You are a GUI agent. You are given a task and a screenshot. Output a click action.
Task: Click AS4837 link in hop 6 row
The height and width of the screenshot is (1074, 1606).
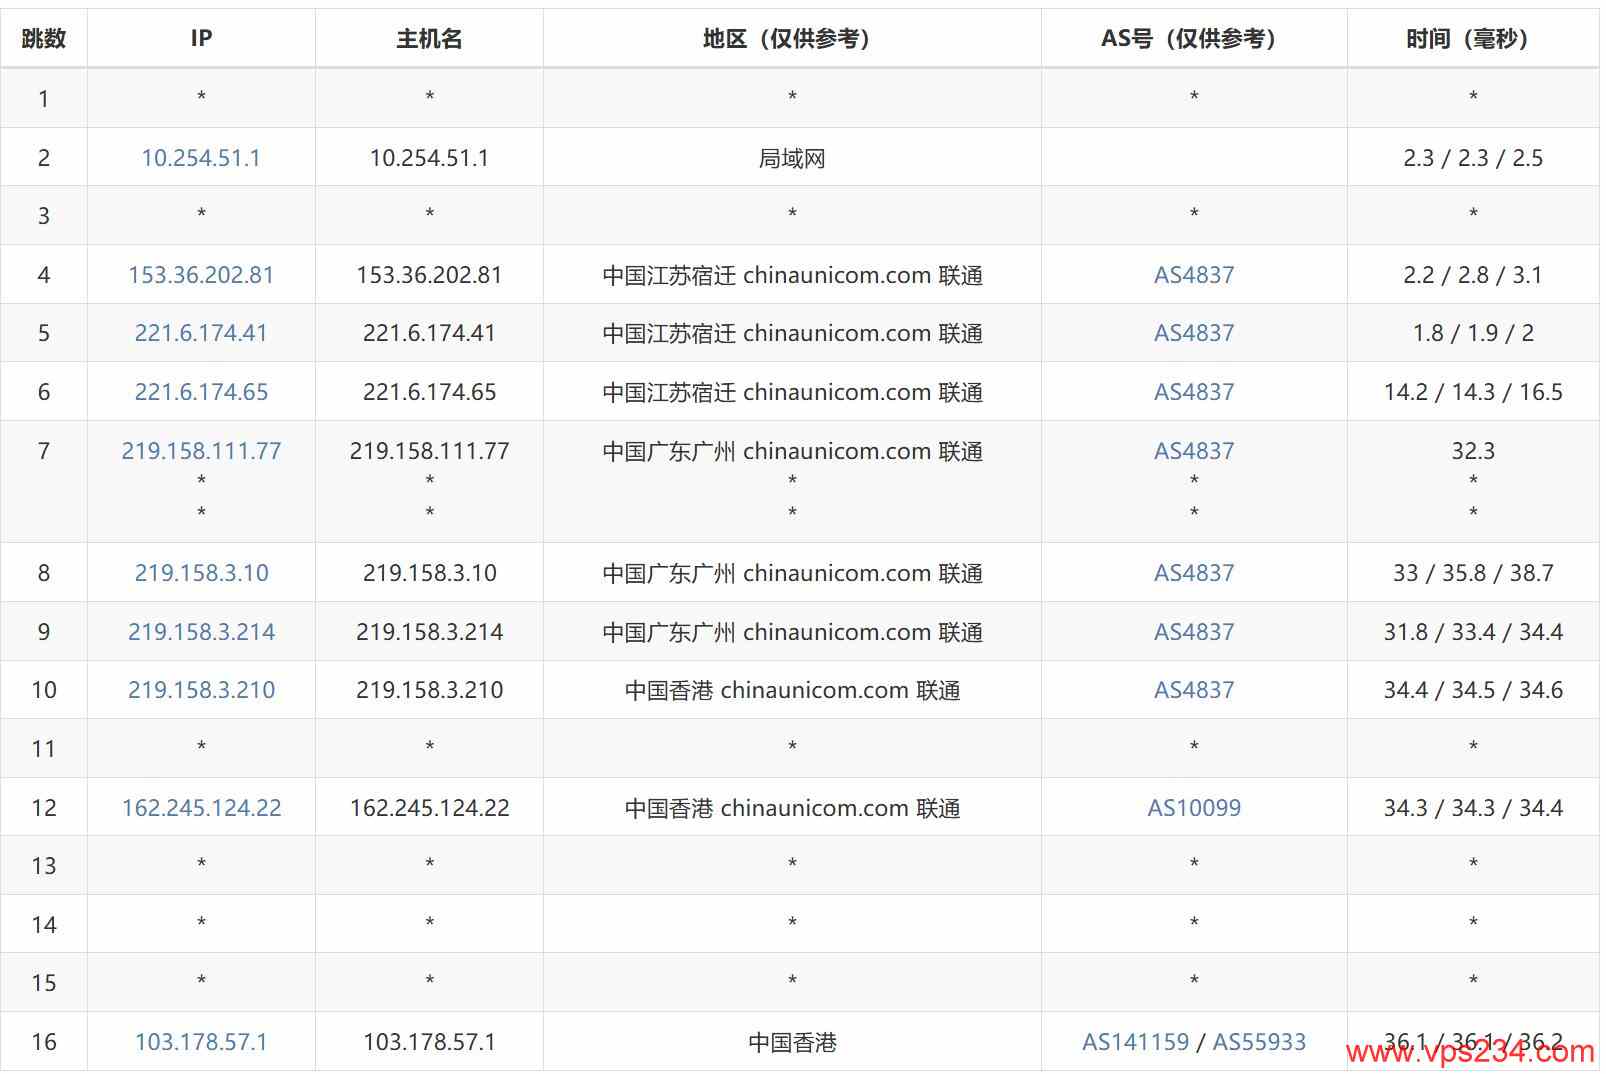(x=1194, y=392)
